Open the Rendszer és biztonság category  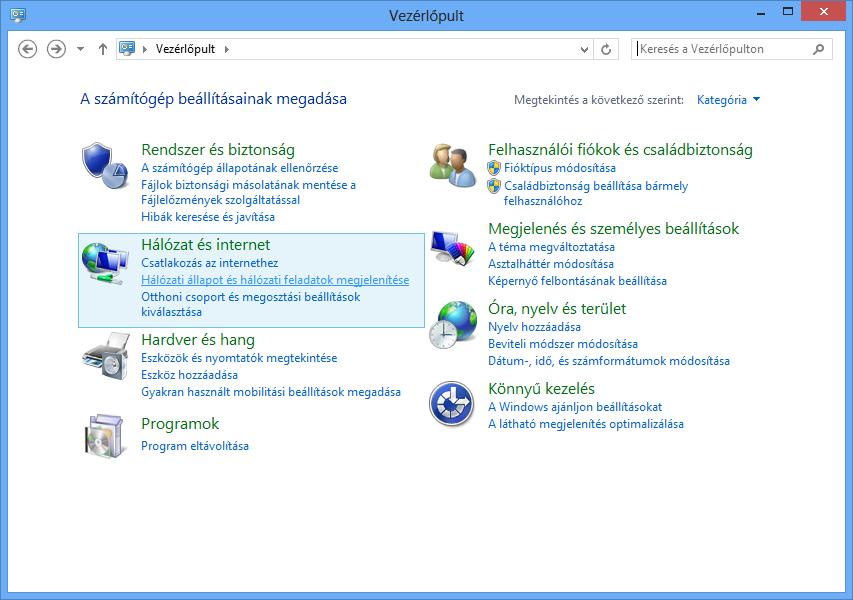(218, 150)
